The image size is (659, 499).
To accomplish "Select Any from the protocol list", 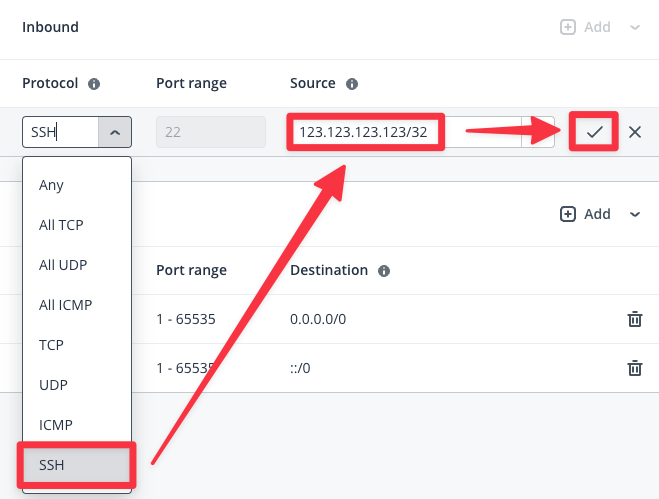I will tap(51, 185).
